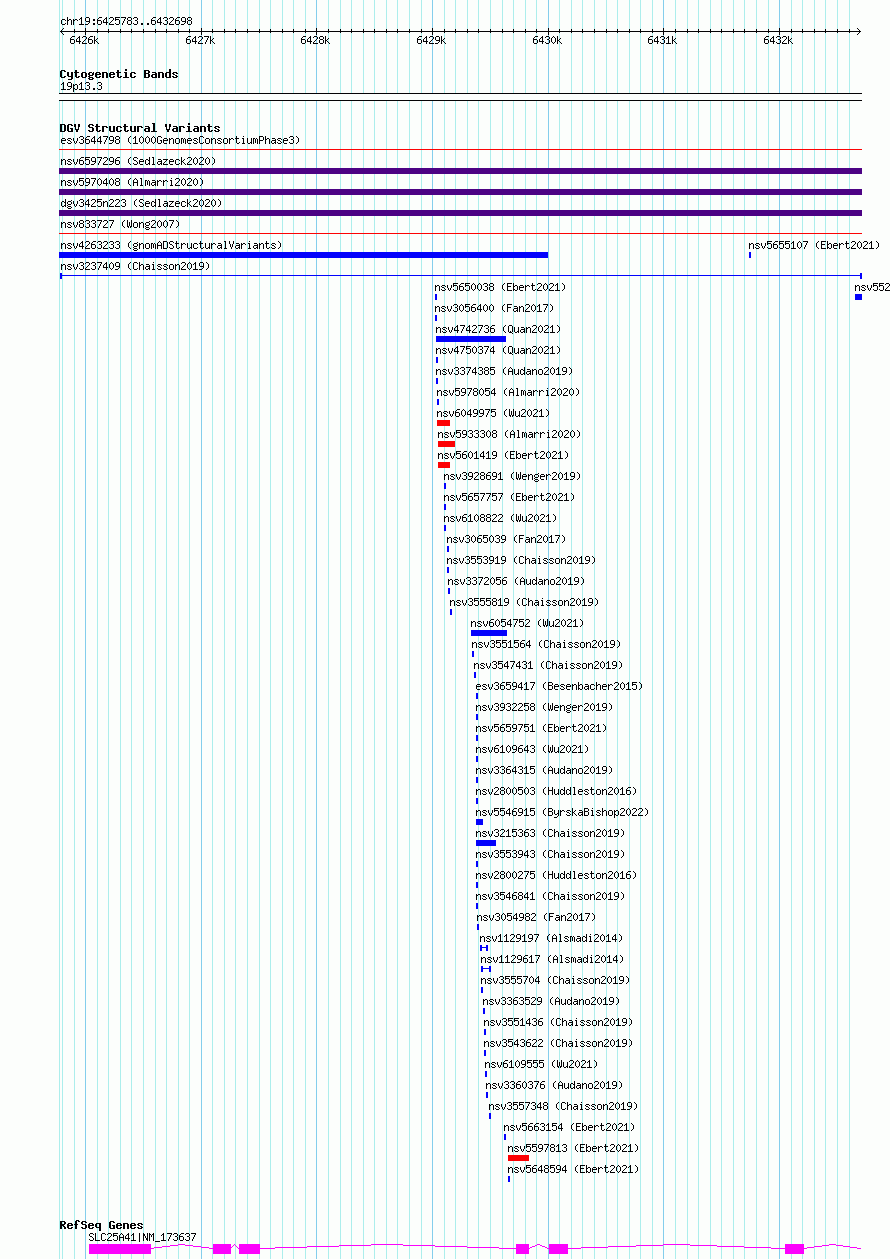Select nsv1129197 (Alsmadi2014) label
Viewport: 890px width, 1259px height.
[551, 938]
